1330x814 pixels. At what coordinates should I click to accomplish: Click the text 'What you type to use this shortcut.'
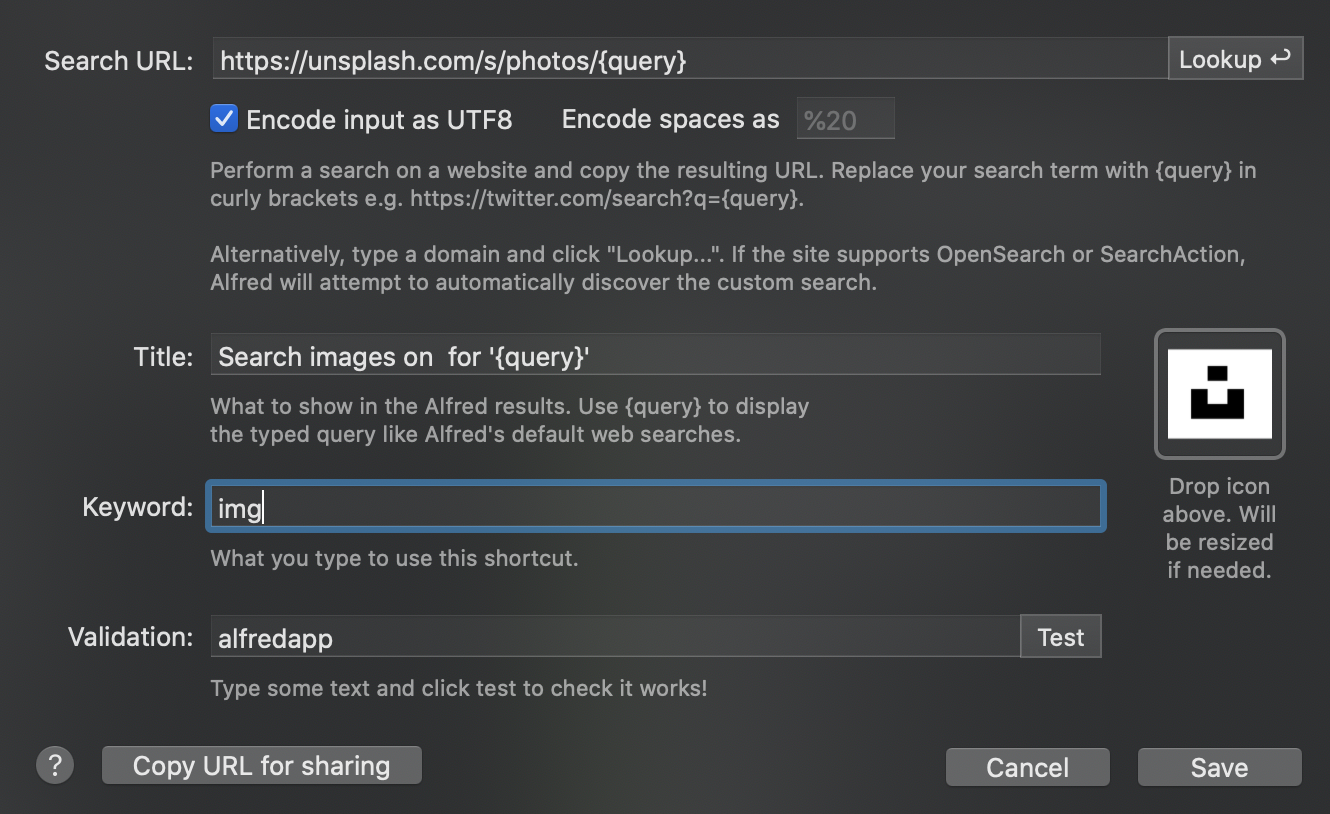[394, 558]
